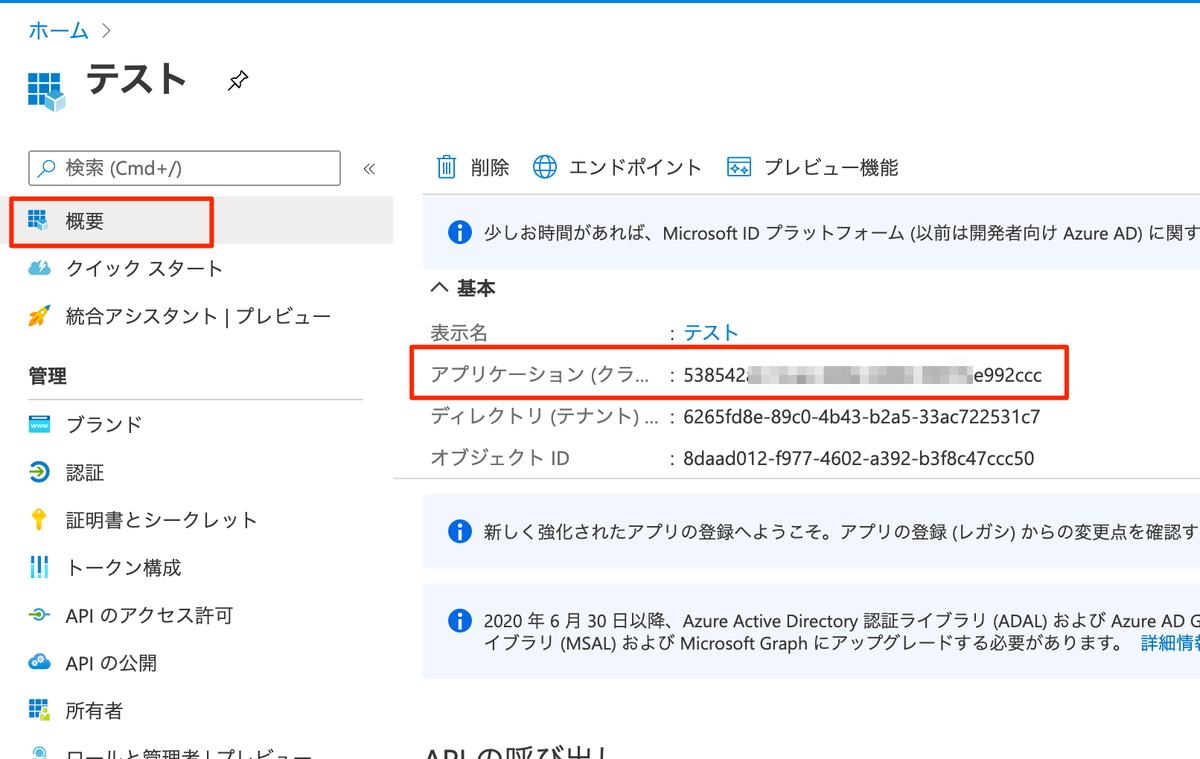Click the app registration icon next to テスト
Viewport: 1200px width, 759px height.
click(x=46, y=91)
